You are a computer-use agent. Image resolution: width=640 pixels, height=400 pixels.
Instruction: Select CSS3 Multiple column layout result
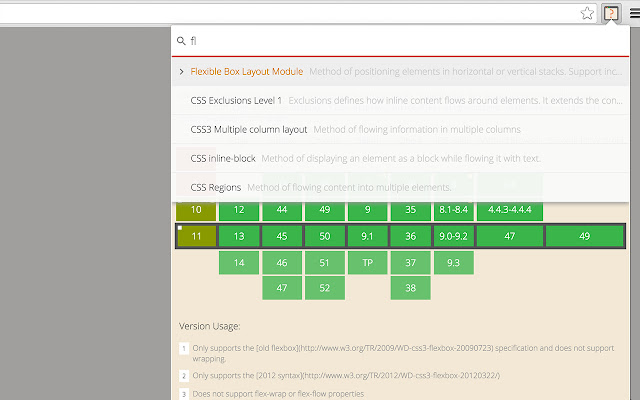click(400, 129)
